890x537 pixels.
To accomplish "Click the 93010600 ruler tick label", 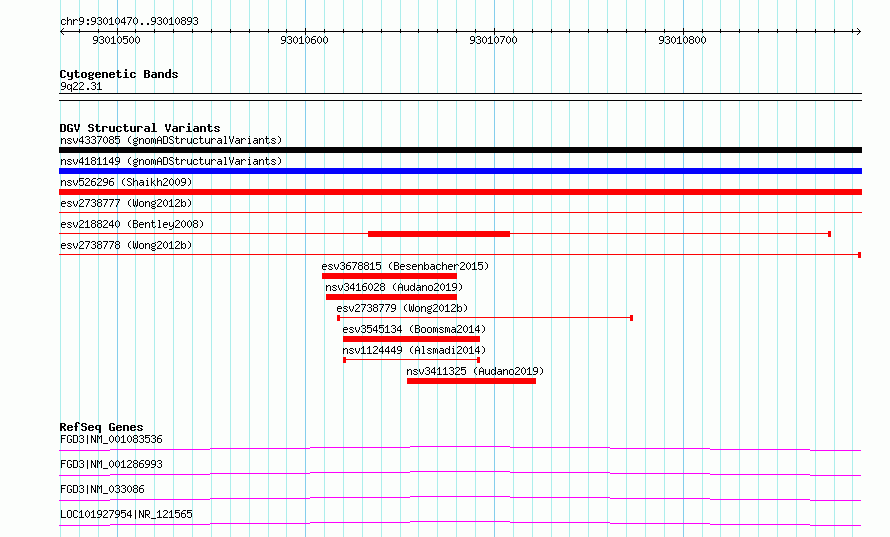I will coord(304,40).
